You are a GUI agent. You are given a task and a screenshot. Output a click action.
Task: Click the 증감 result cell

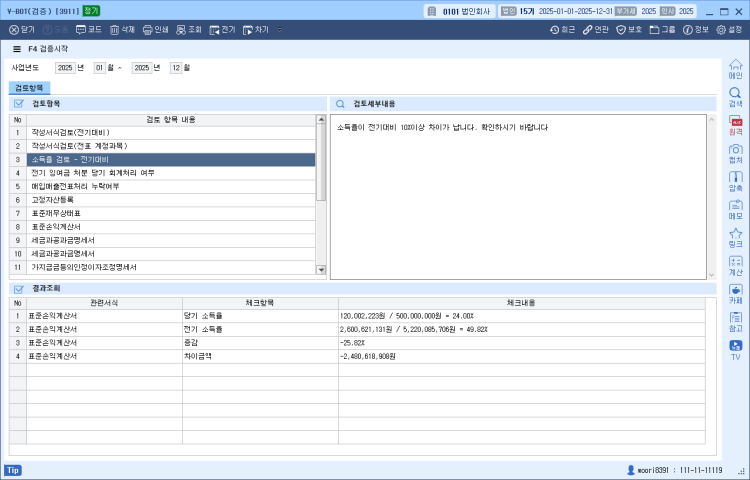tap(260, 343)
